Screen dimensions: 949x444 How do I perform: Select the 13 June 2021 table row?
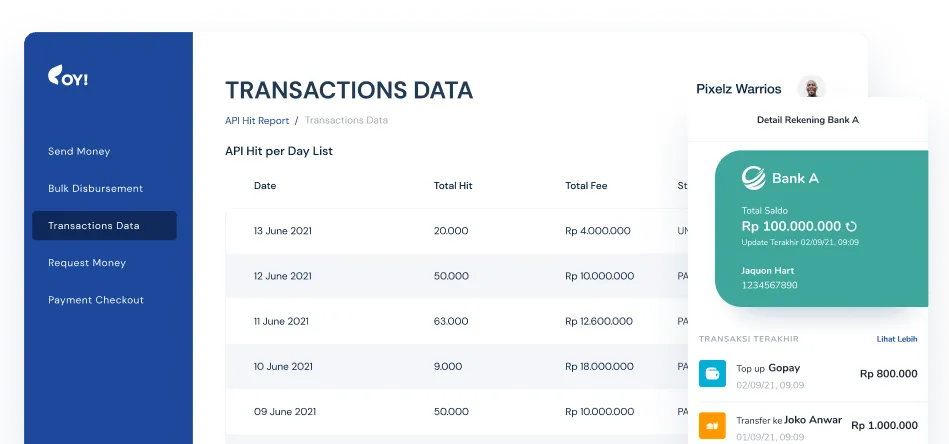pos(450,231)
